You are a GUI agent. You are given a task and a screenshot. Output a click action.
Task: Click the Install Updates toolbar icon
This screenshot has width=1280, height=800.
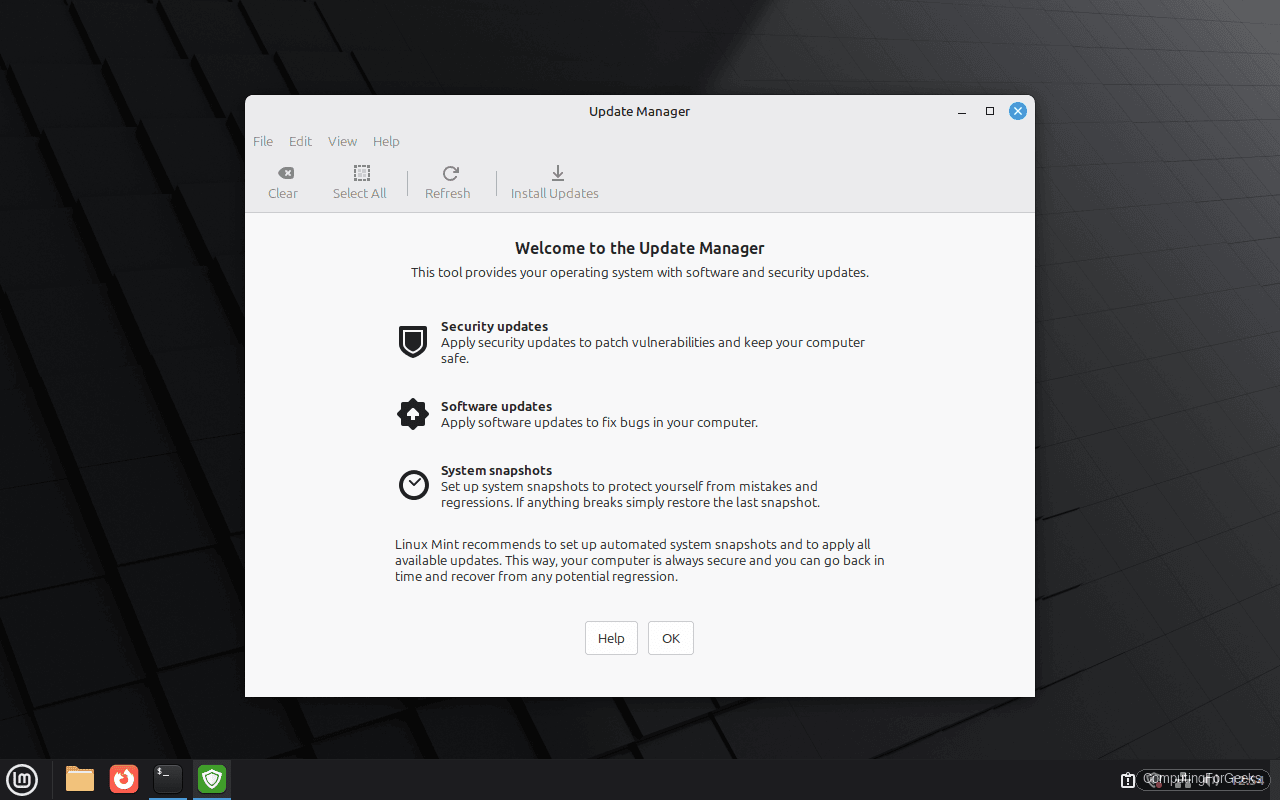[555, 174]
